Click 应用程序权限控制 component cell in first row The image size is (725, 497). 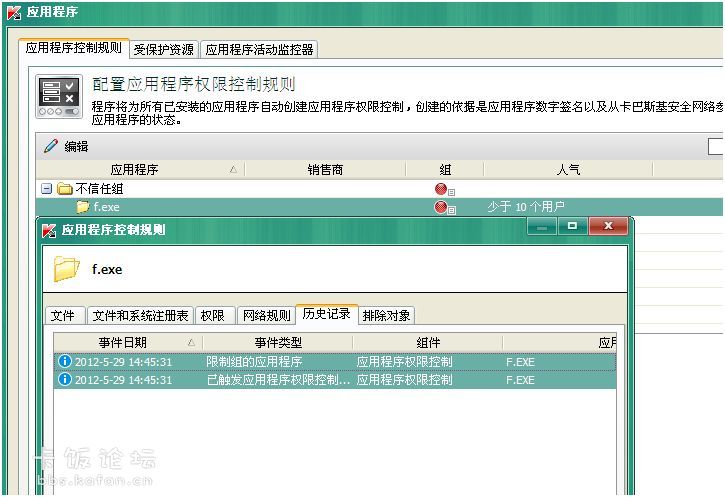(x=405, y=362)
